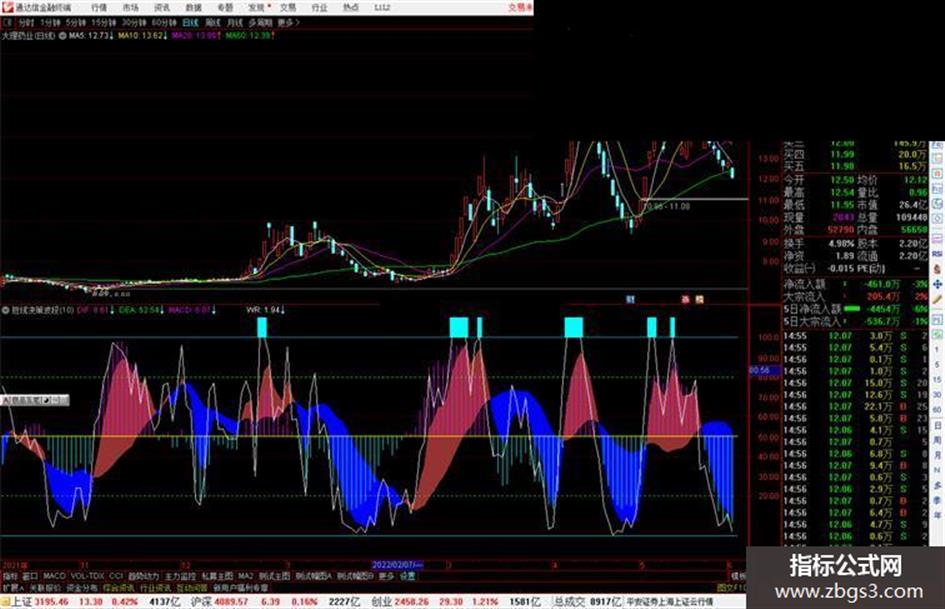Select the 1-minute shortcut in right sidebar

[x=937, y=350]
